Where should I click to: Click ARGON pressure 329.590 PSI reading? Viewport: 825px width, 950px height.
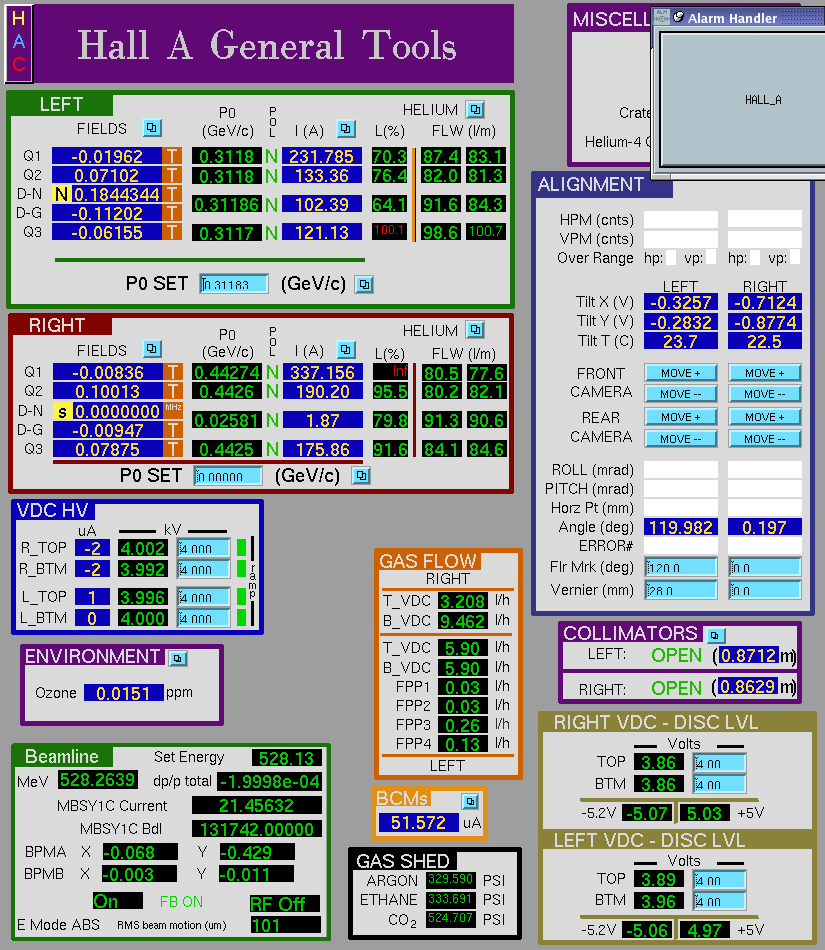[450, 879]
